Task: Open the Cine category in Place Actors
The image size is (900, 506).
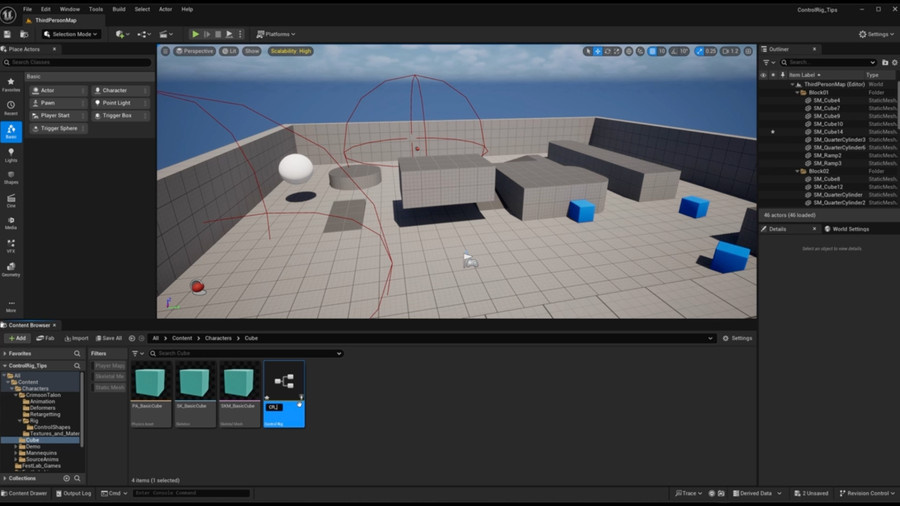Action: coord(11,201)
